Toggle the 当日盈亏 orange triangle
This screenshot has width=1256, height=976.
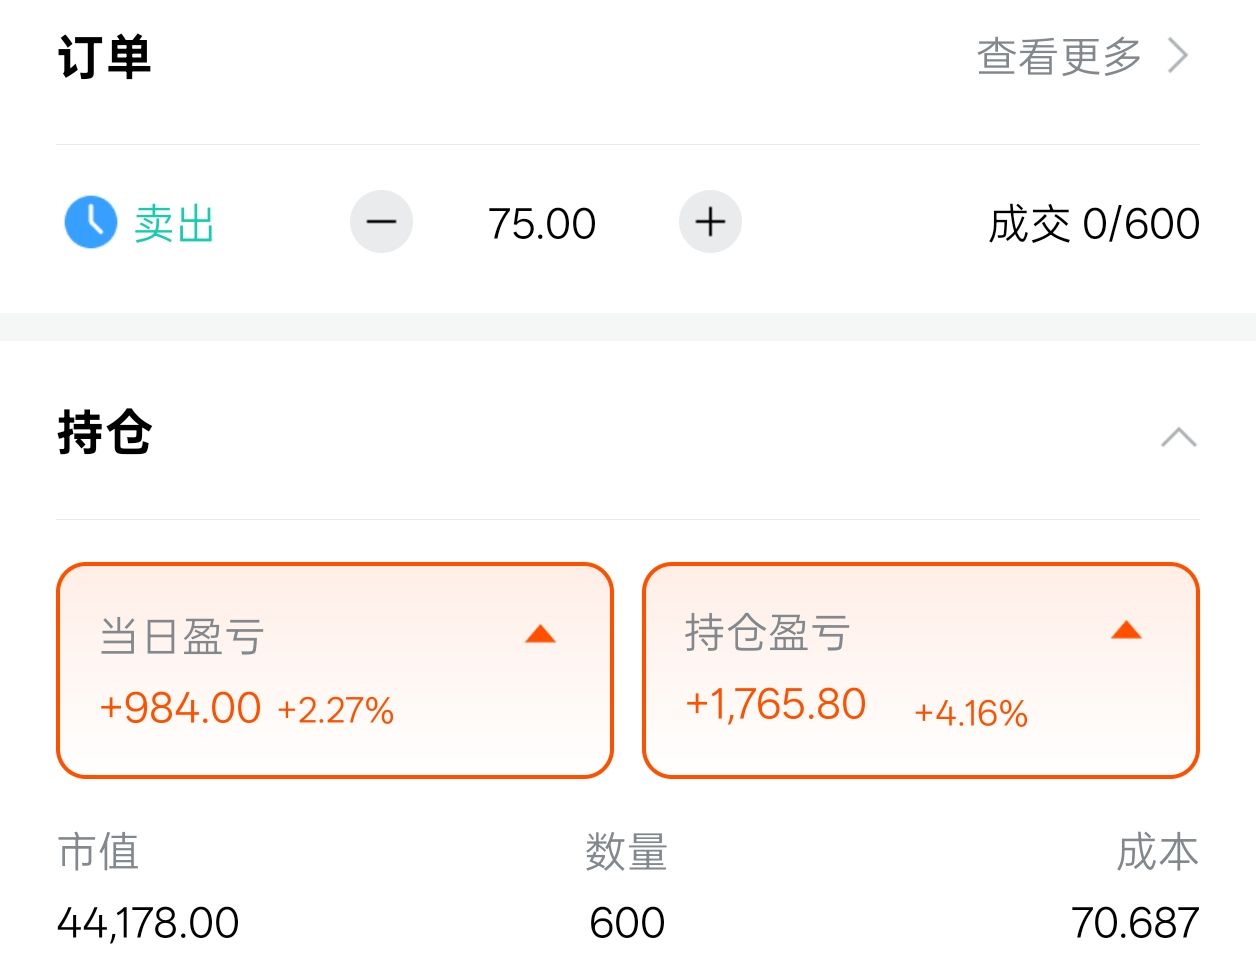540,634
